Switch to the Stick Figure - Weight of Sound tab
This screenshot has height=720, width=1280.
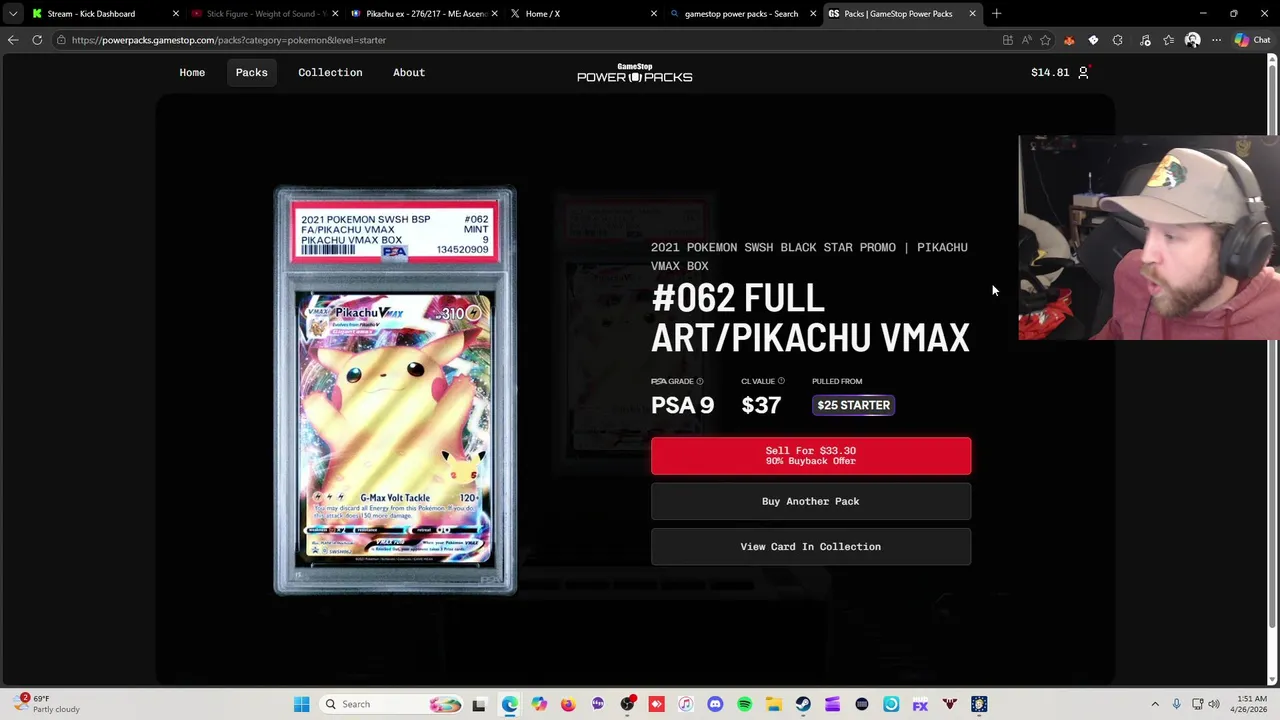(x=265, y=14)
